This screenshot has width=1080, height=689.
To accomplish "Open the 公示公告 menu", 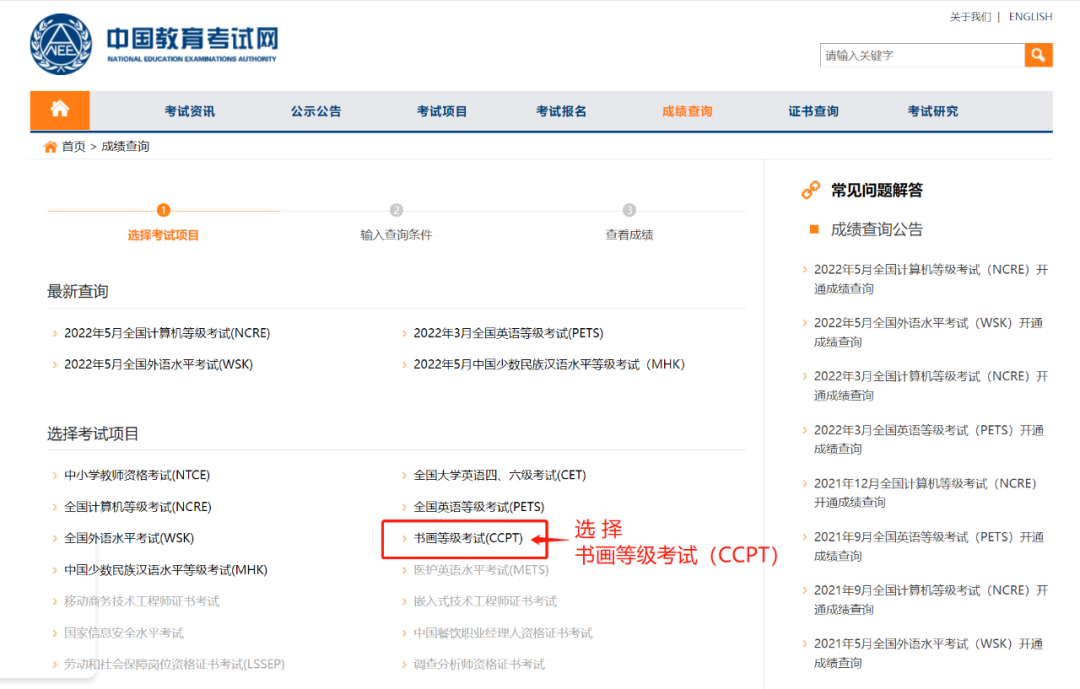I will click(315, 111).
